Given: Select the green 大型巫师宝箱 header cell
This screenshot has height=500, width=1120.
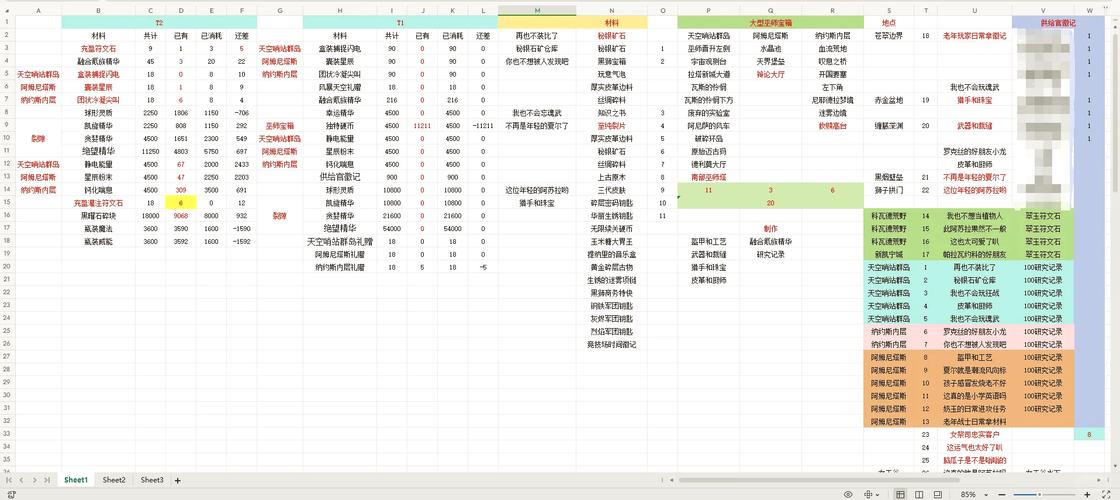Looking at the screenshot, I should pos(770,23).
